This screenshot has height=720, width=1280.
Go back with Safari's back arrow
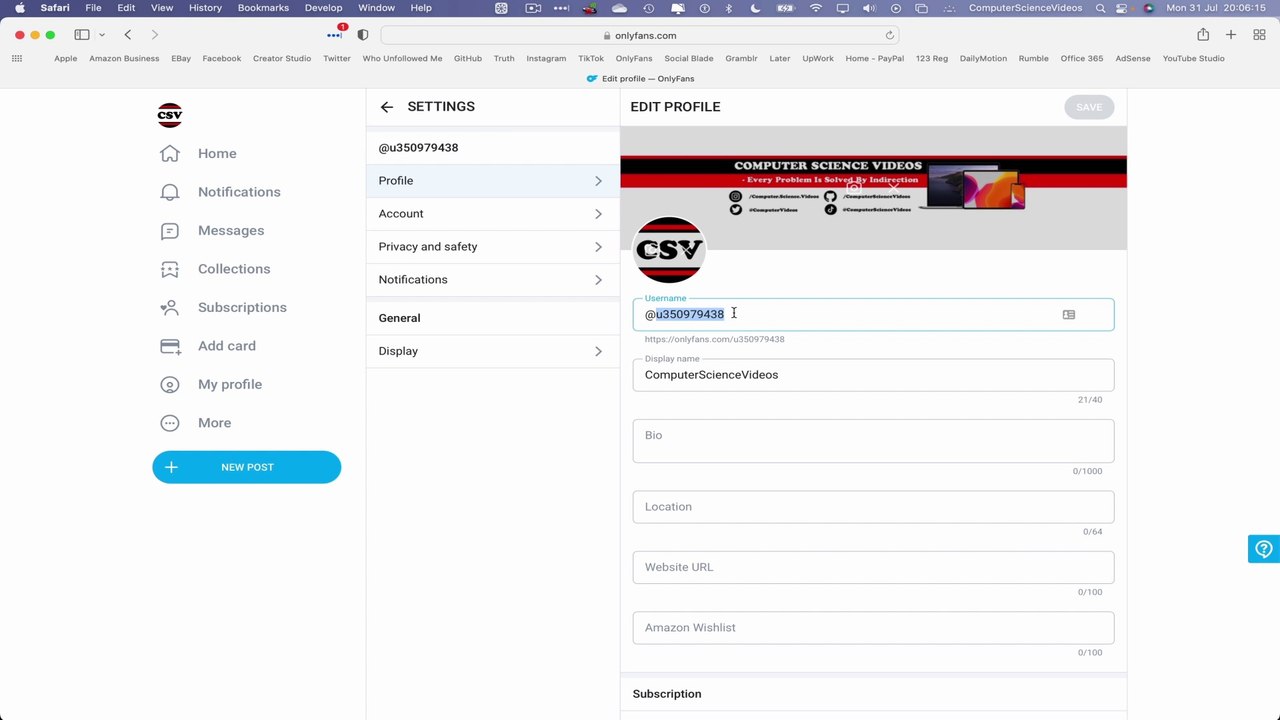(x=128, y=35)
